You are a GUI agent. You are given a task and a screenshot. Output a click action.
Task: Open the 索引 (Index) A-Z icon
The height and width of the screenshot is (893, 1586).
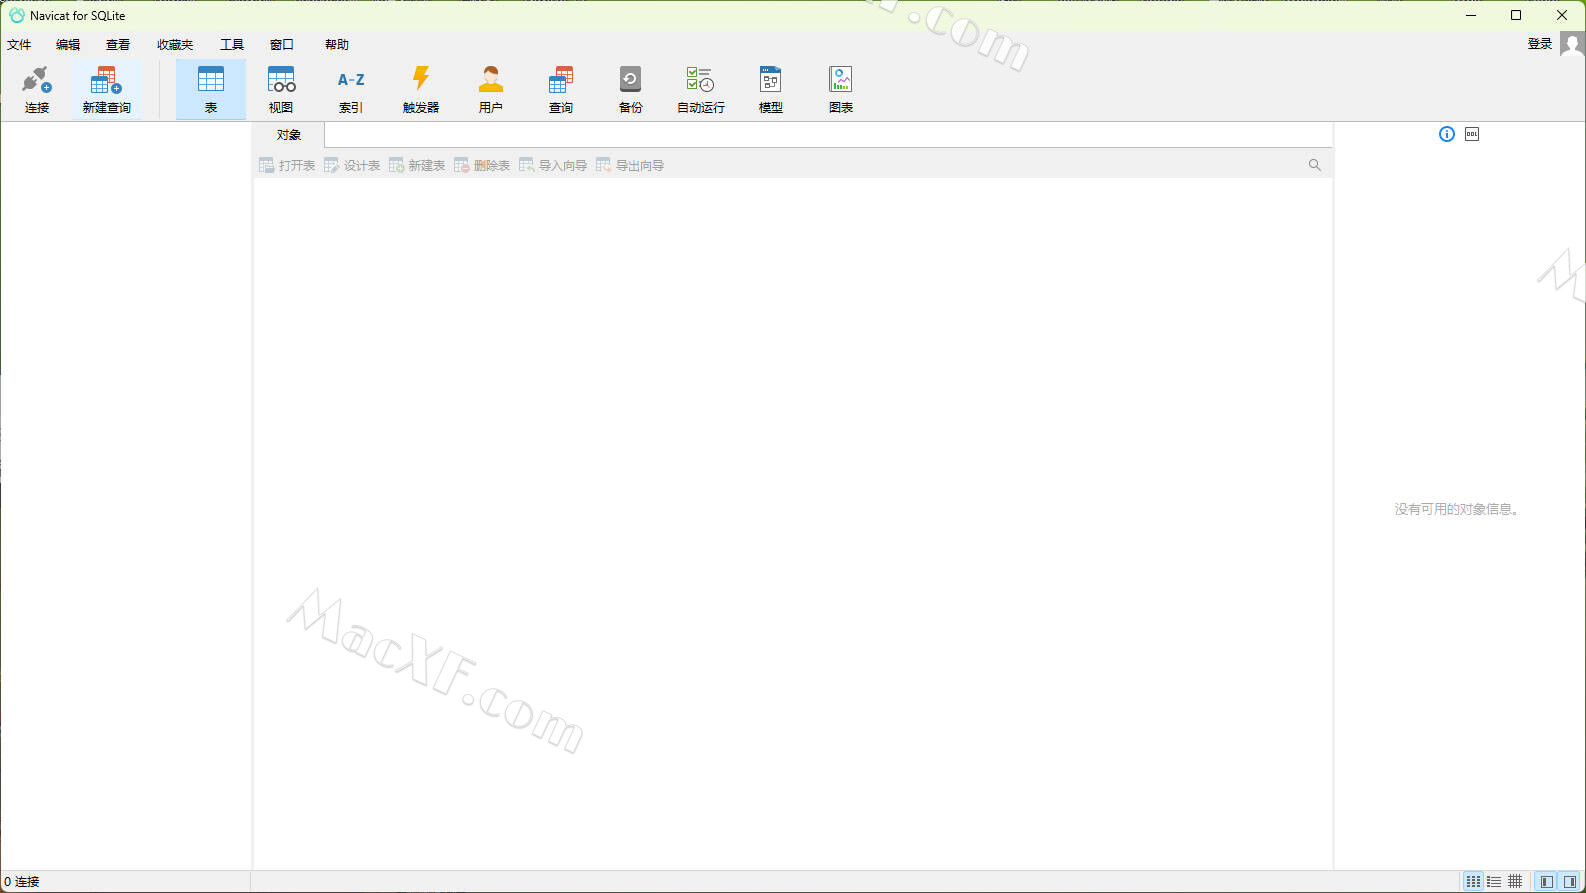click(x=351, y=89)
